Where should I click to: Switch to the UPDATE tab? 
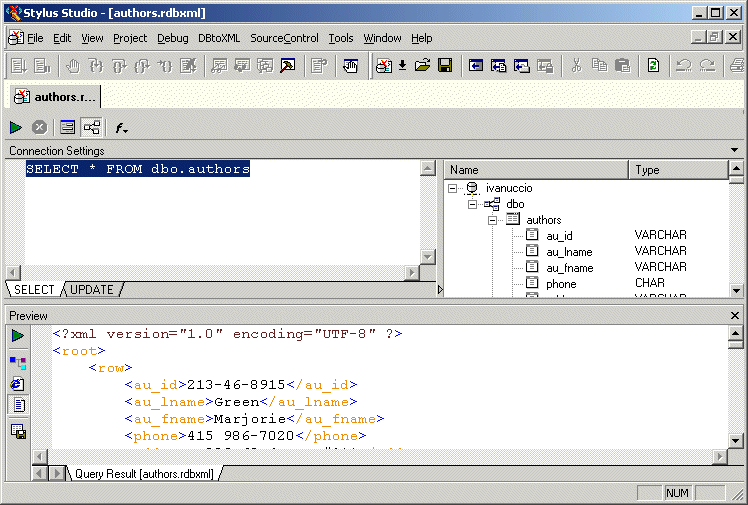(x=92, y=290)
